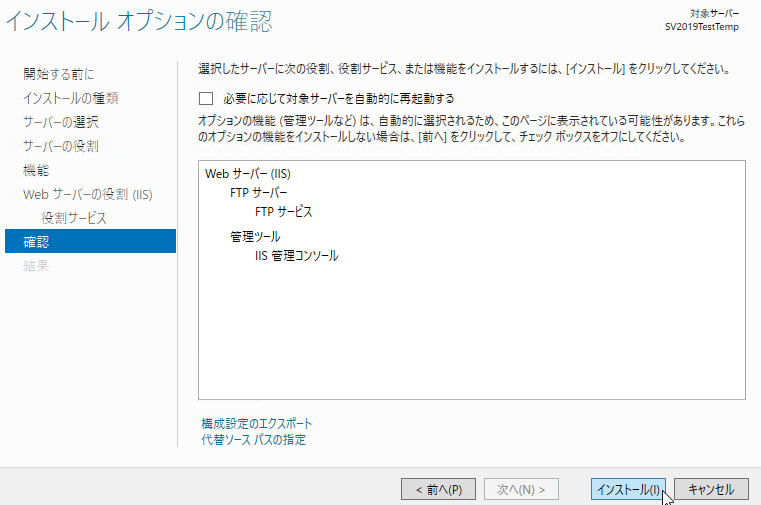
Task: Click the IIS 管理コンソール list entry
Action: [297, 255]
